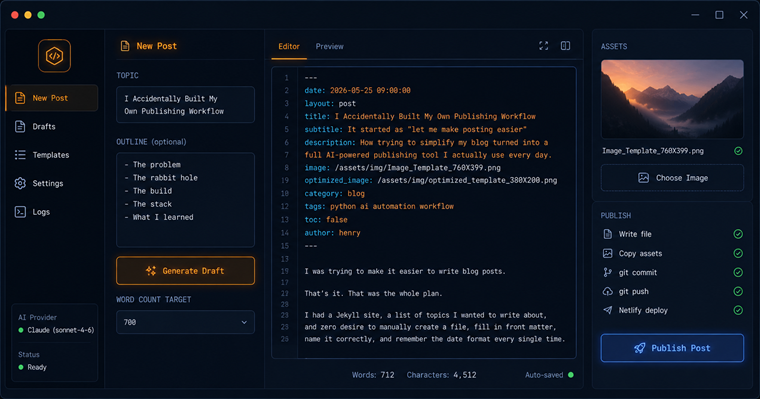Click Netlify deploy paper plane icon
Image resolution: width=760 pixels, height=399 pixels.
point(607,310)
